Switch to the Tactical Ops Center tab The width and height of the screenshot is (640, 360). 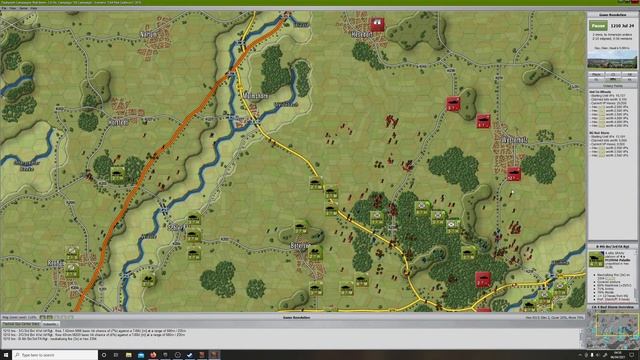coord(21,324)
